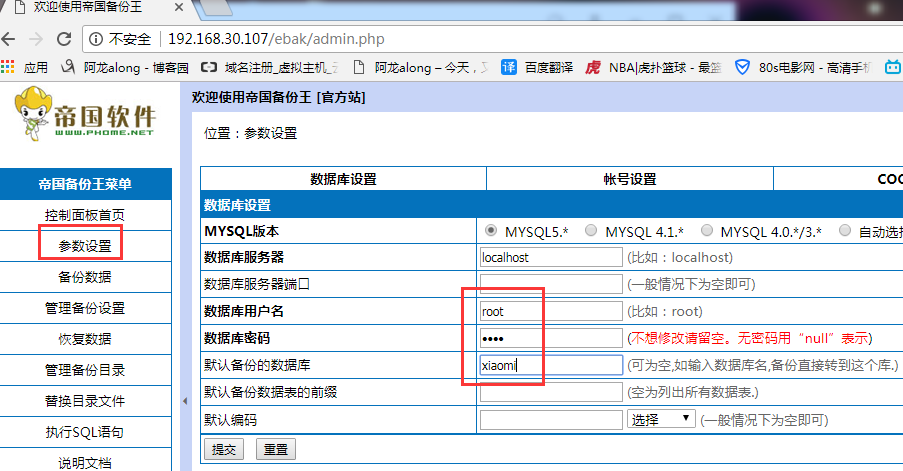
Task: Collapse the left sidebar with the splitter arrow
Action: point(184,401)
